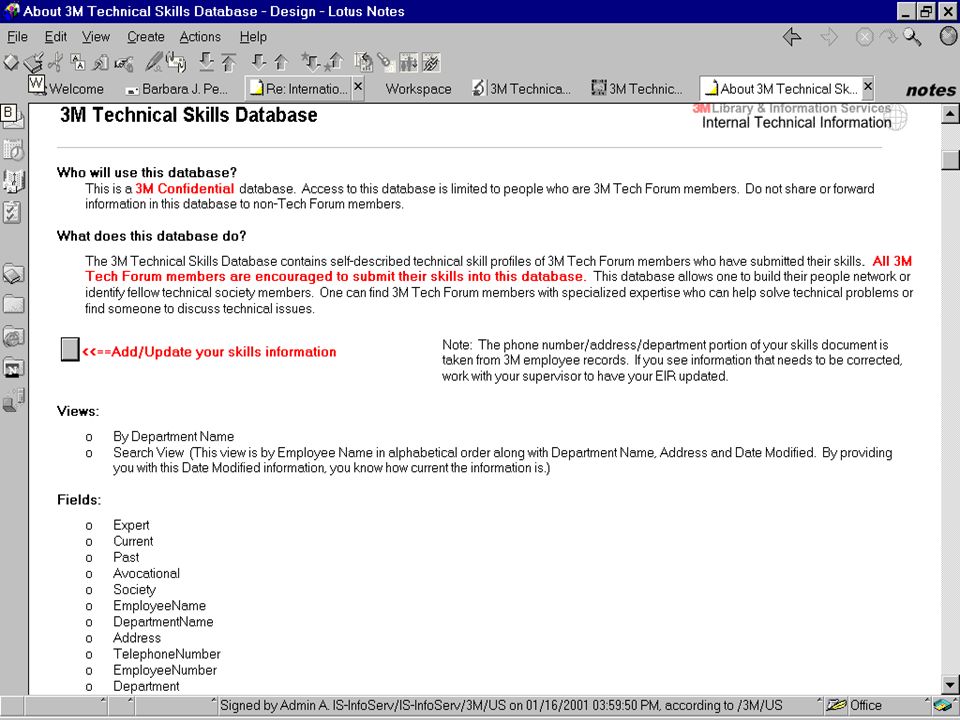Click the magnifying glass Search icon

(912, 37)
